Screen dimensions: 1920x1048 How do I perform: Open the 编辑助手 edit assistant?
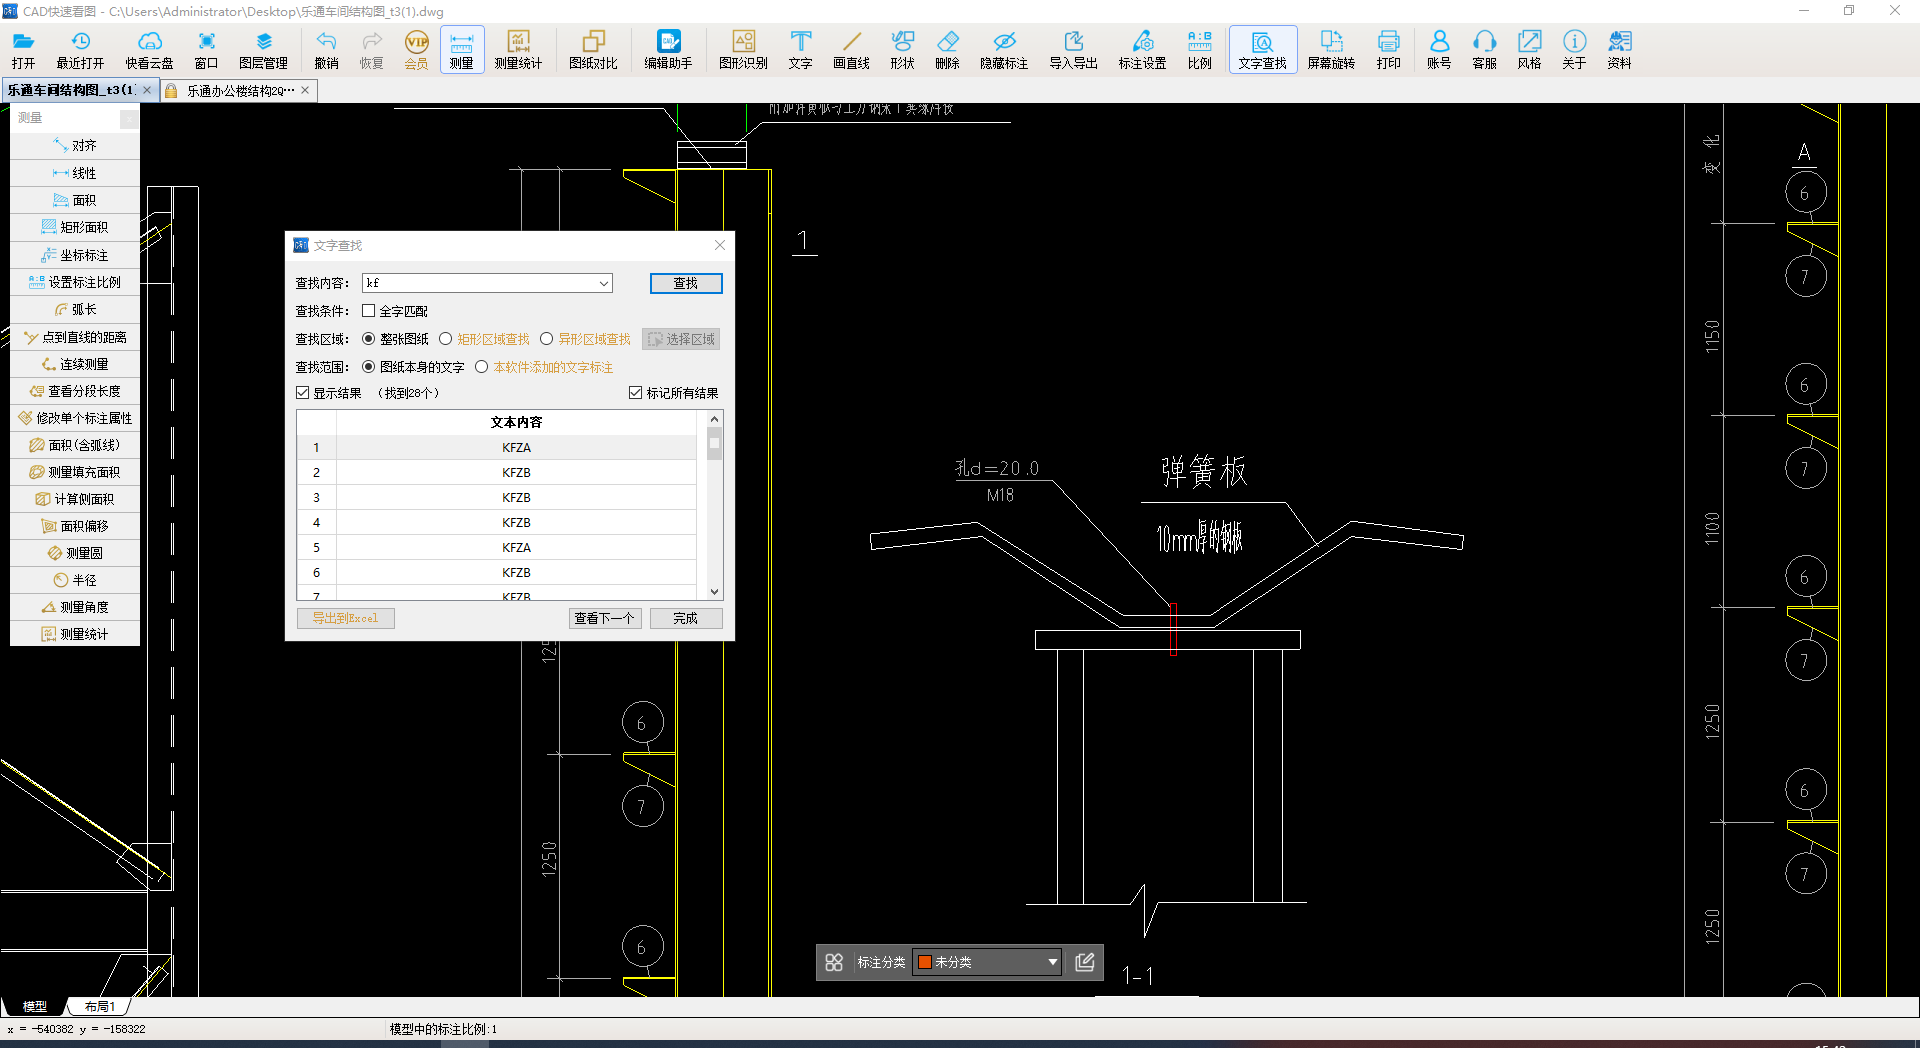tap(668, 49)
